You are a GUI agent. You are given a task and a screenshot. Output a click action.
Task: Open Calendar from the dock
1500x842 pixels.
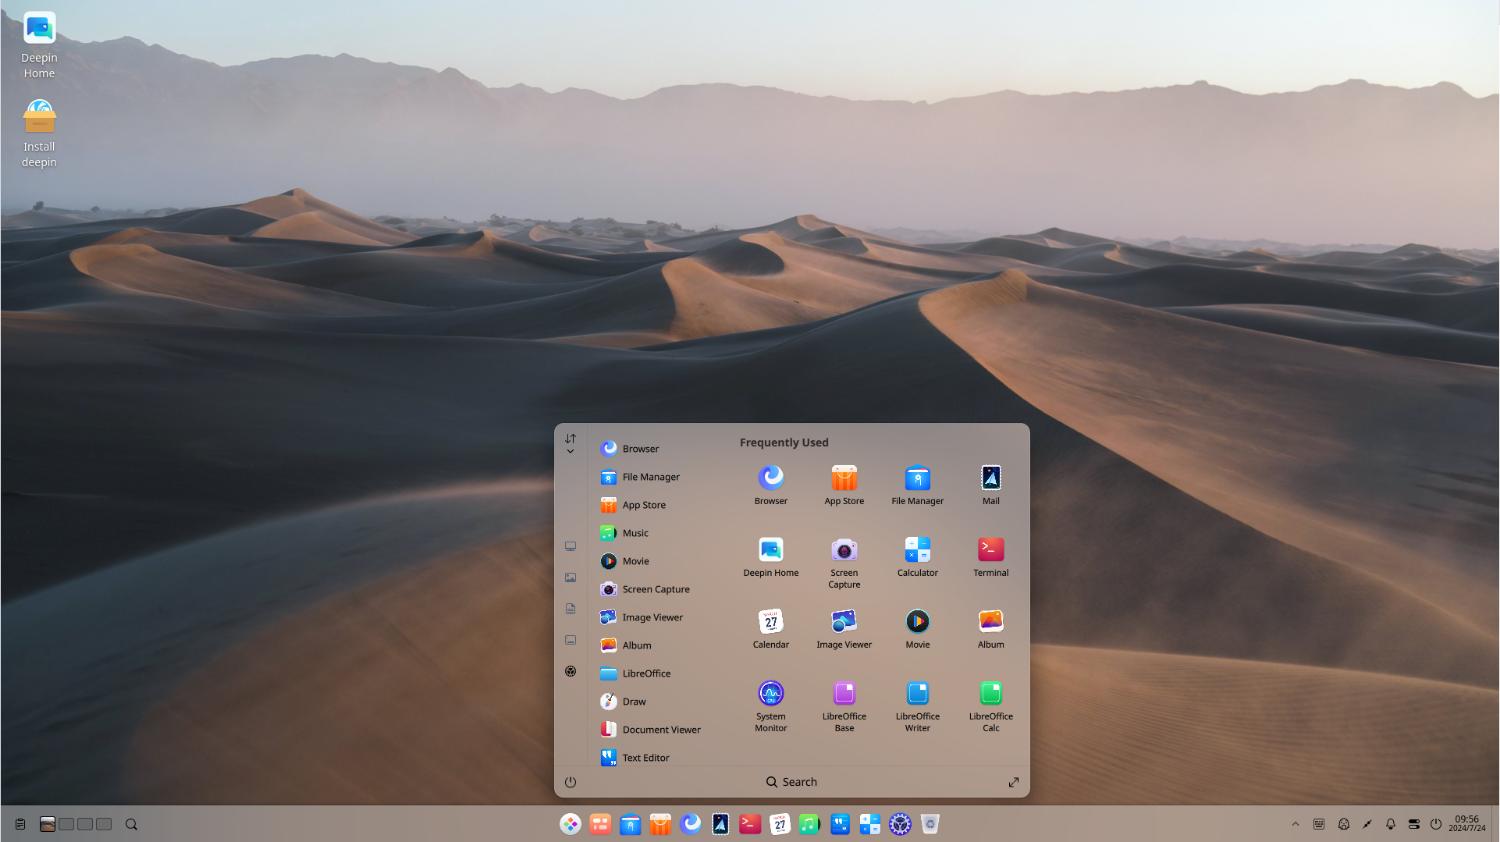(x=780, y=824)
